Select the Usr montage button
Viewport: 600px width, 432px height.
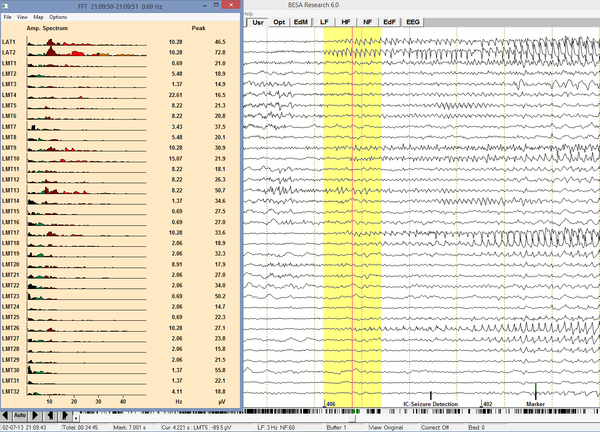pos(258,20)
